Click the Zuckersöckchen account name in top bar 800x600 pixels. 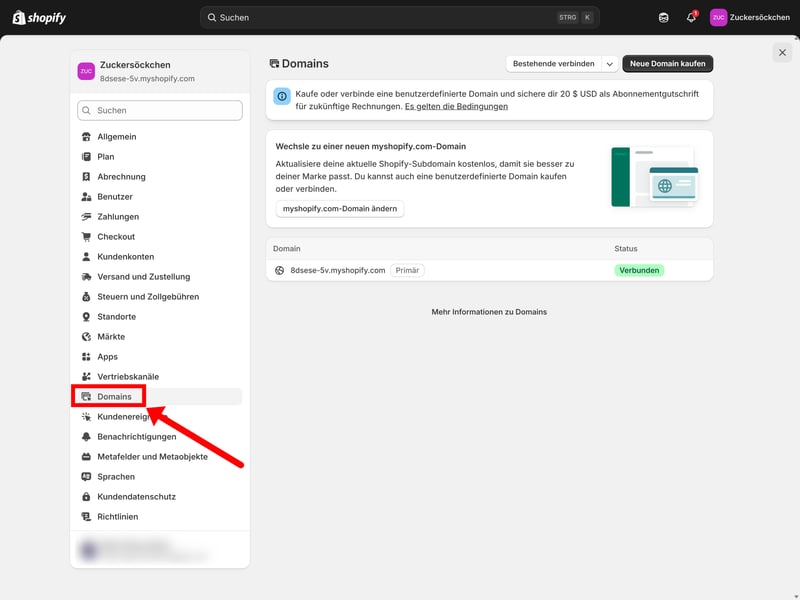[760, 17]
